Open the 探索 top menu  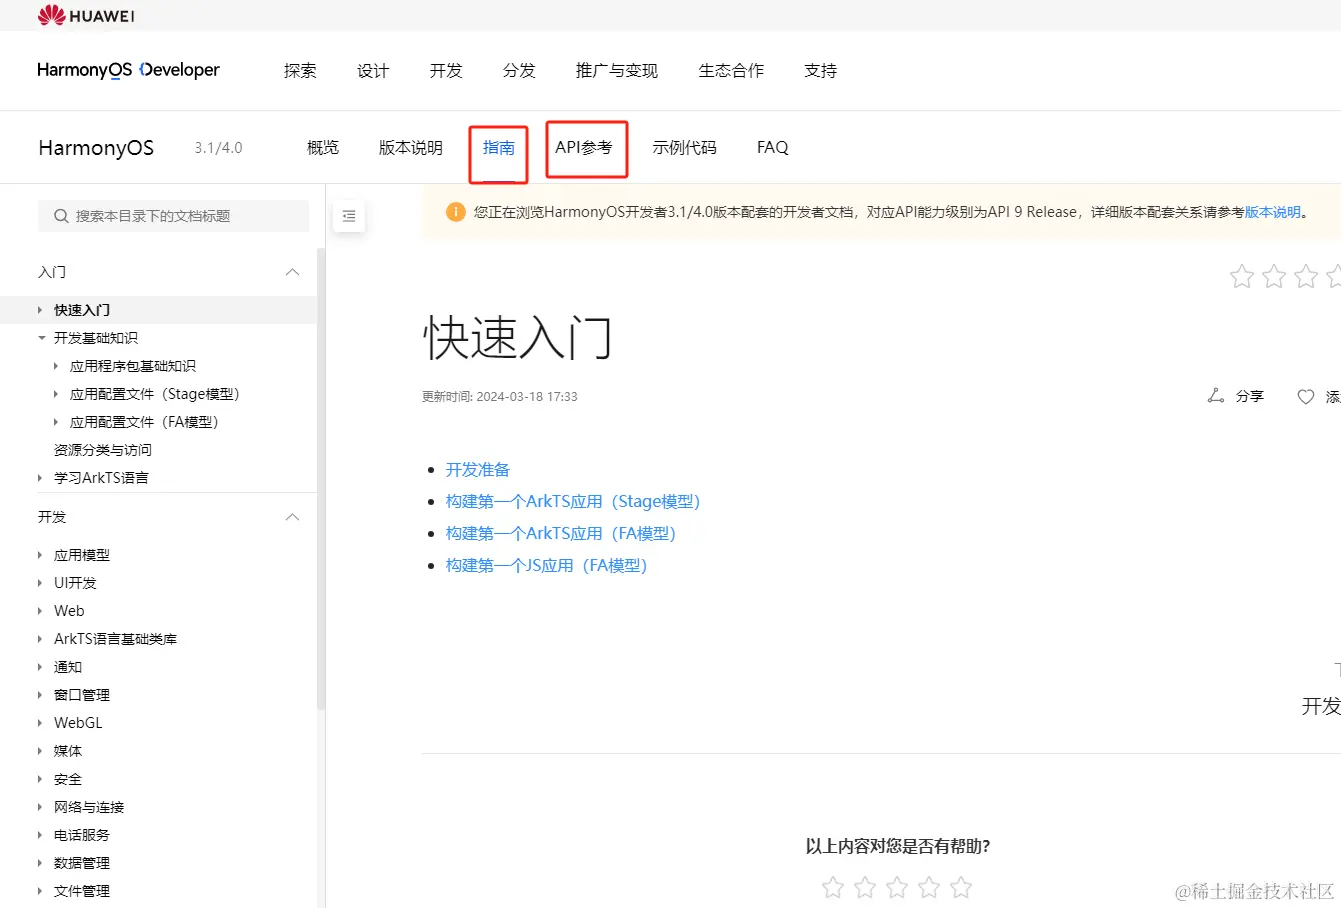[300, 70]
